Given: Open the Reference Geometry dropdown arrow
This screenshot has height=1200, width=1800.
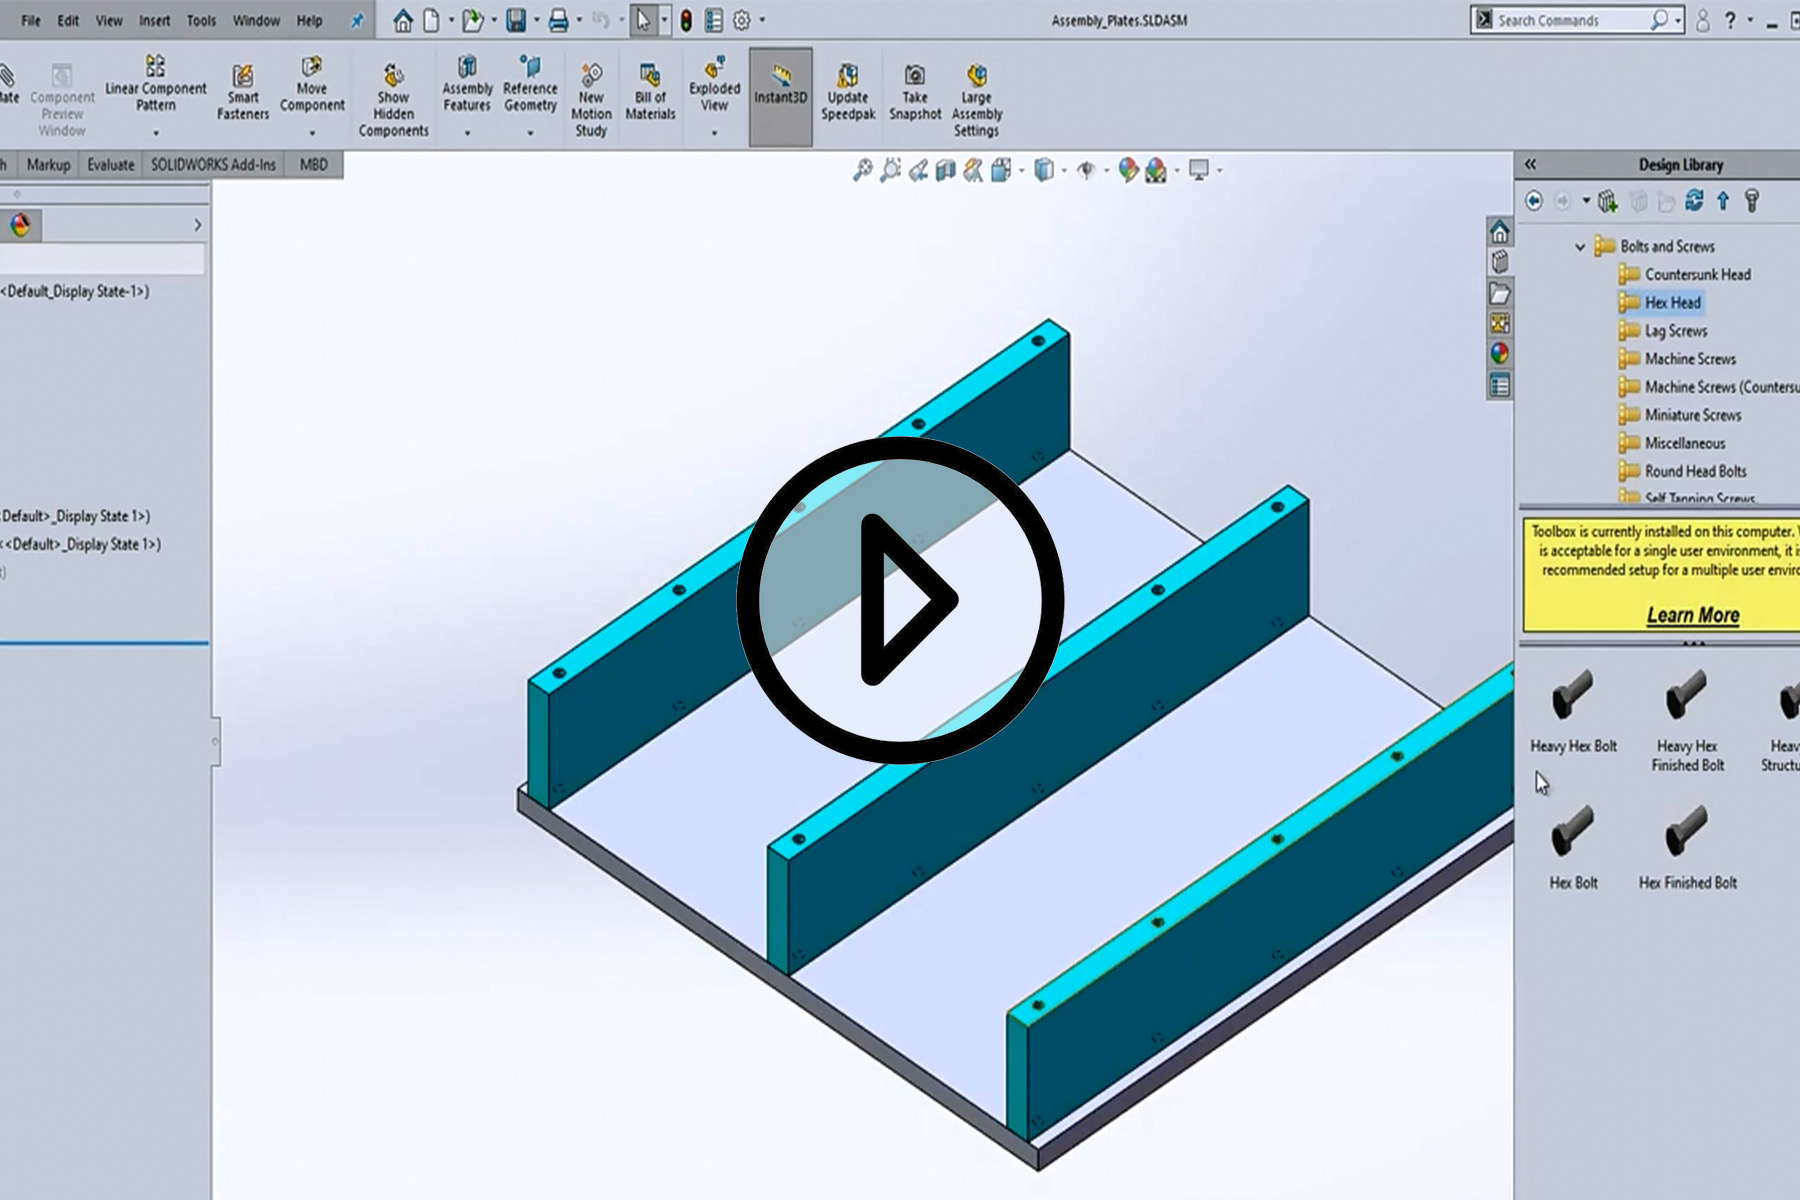Looking at the screenshot, I should (530, 133).
